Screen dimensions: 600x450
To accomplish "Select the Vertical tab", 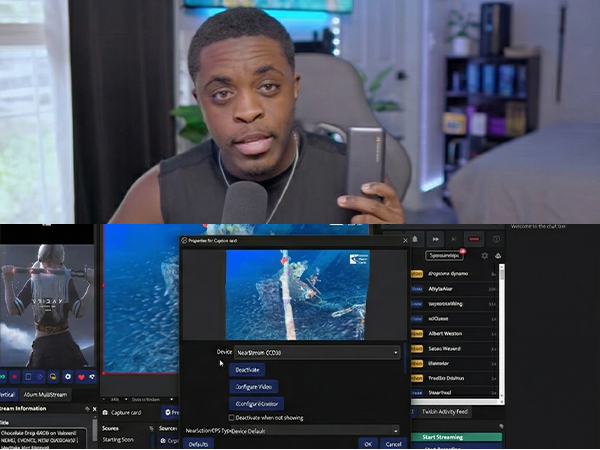I will point(8,394).
